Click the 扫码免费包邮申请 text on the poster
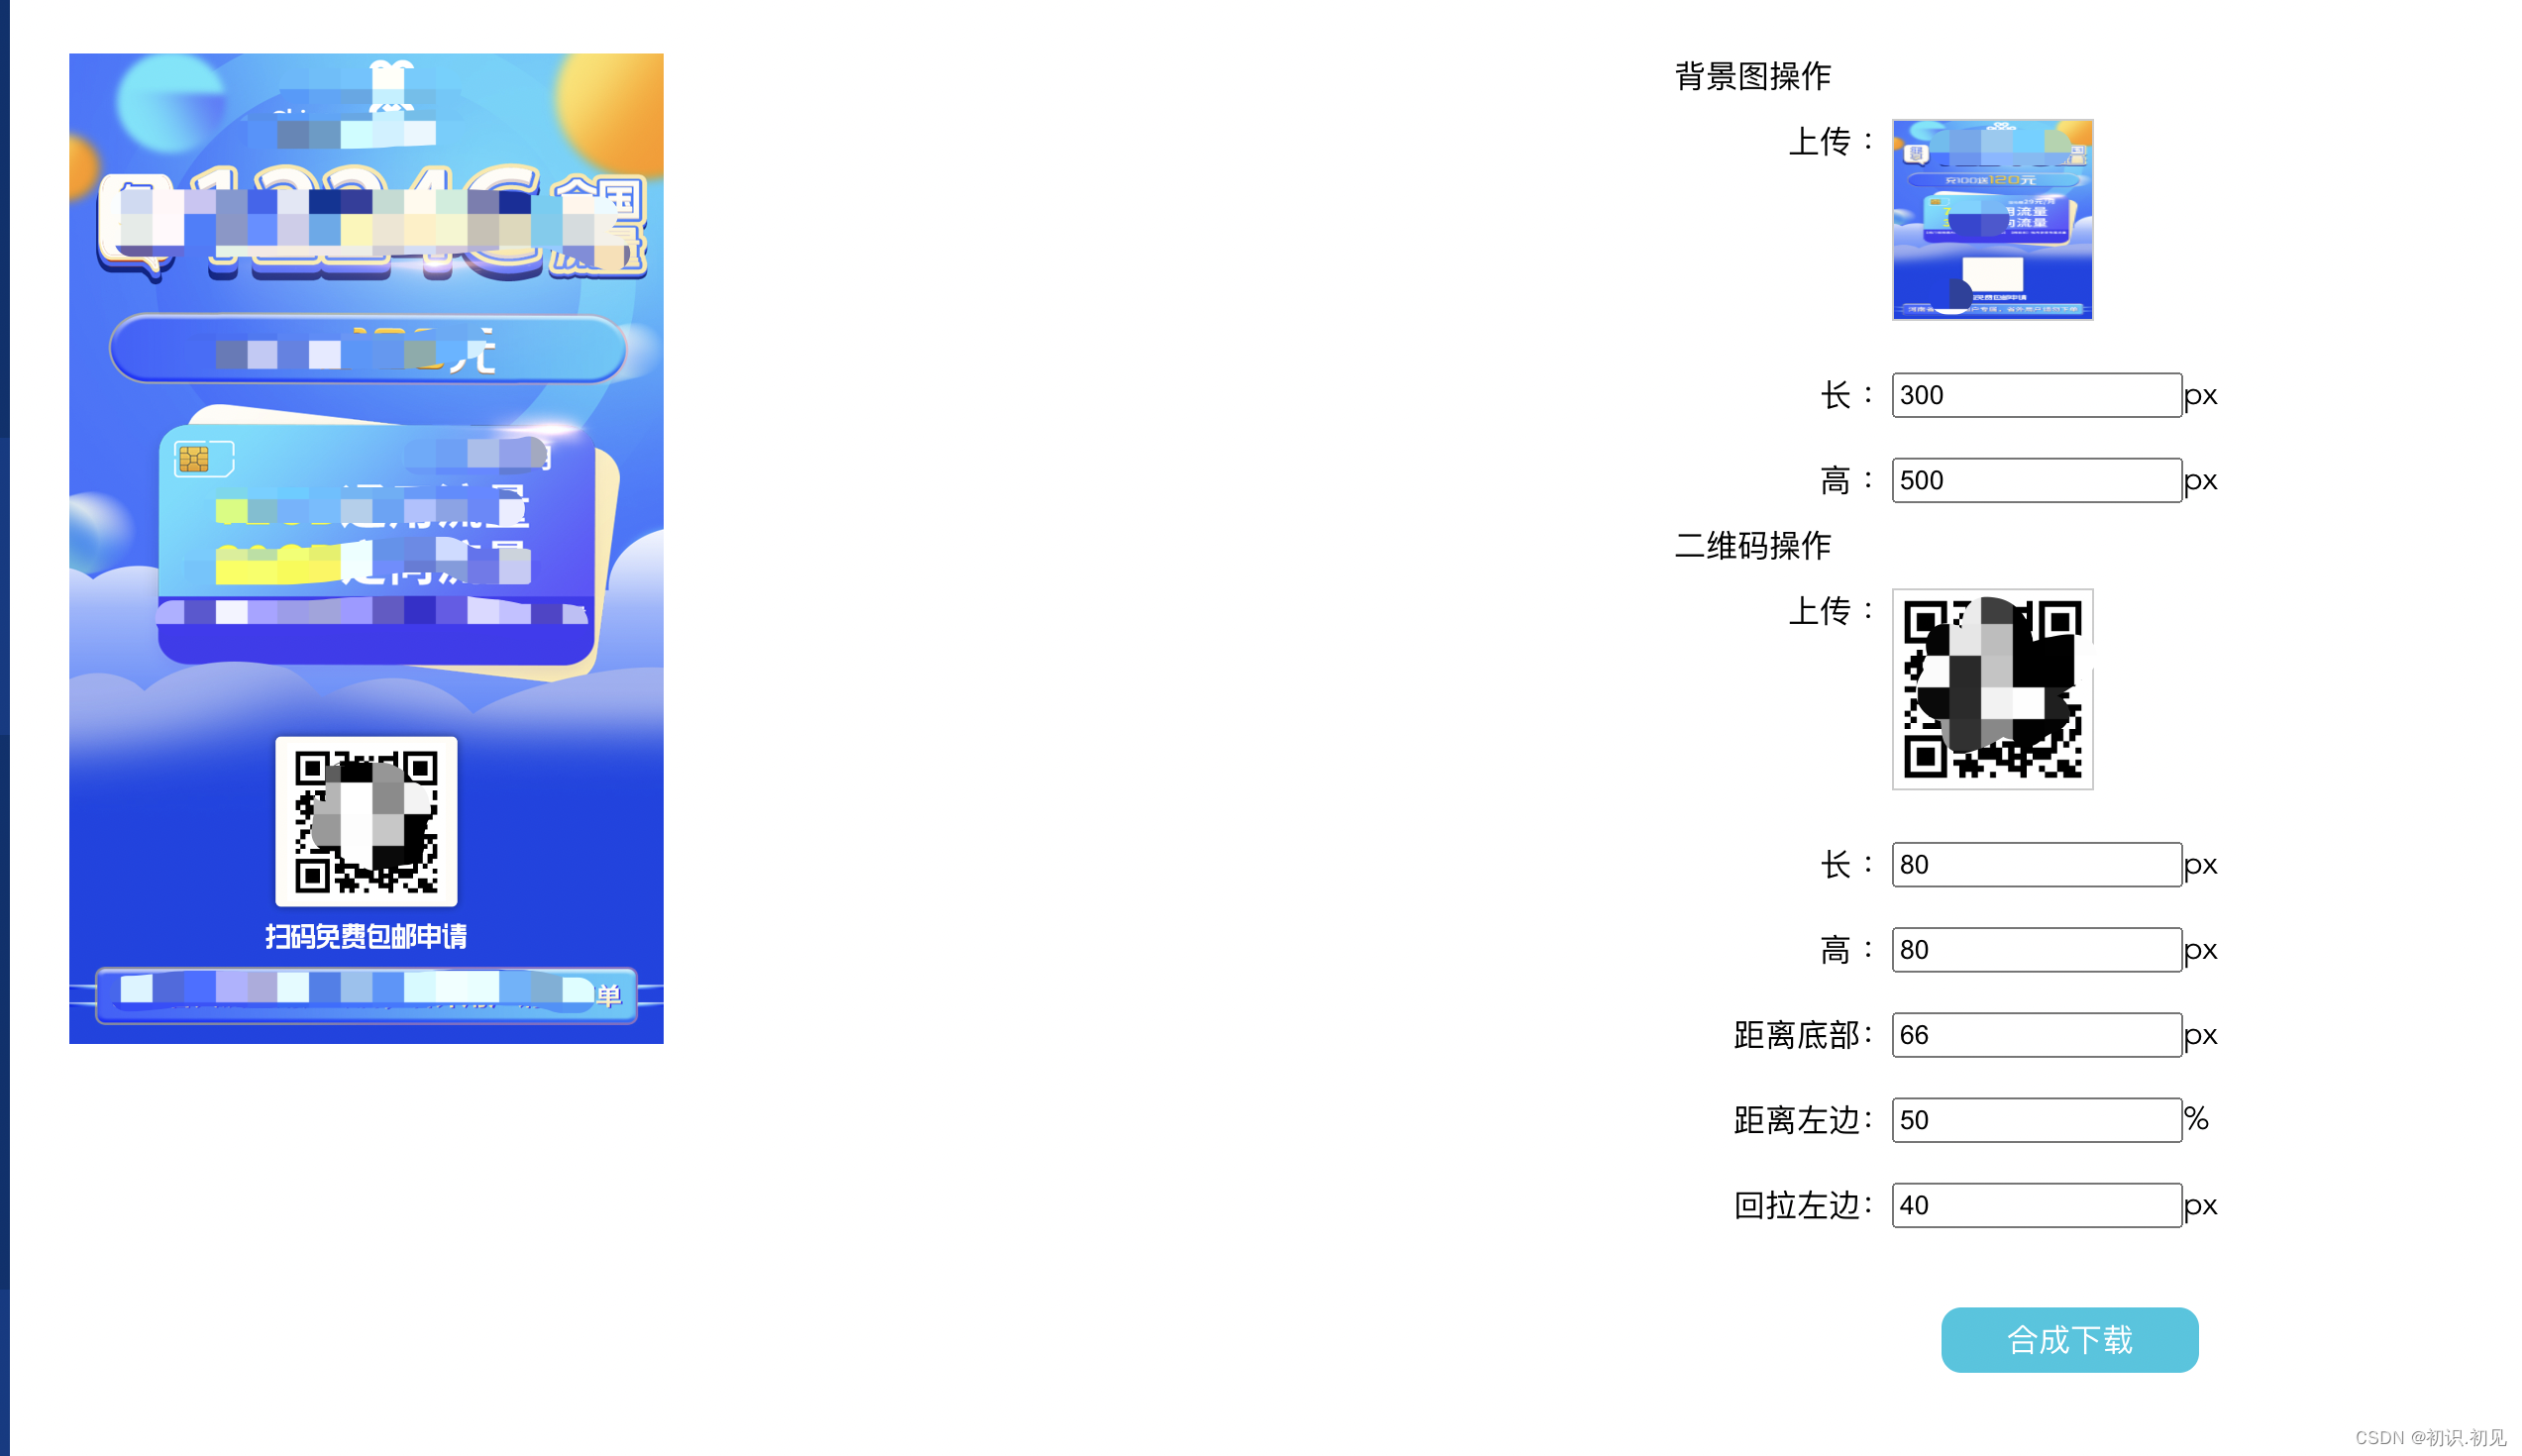The width and height of the screenshot is (2522, 1456). 366,936
